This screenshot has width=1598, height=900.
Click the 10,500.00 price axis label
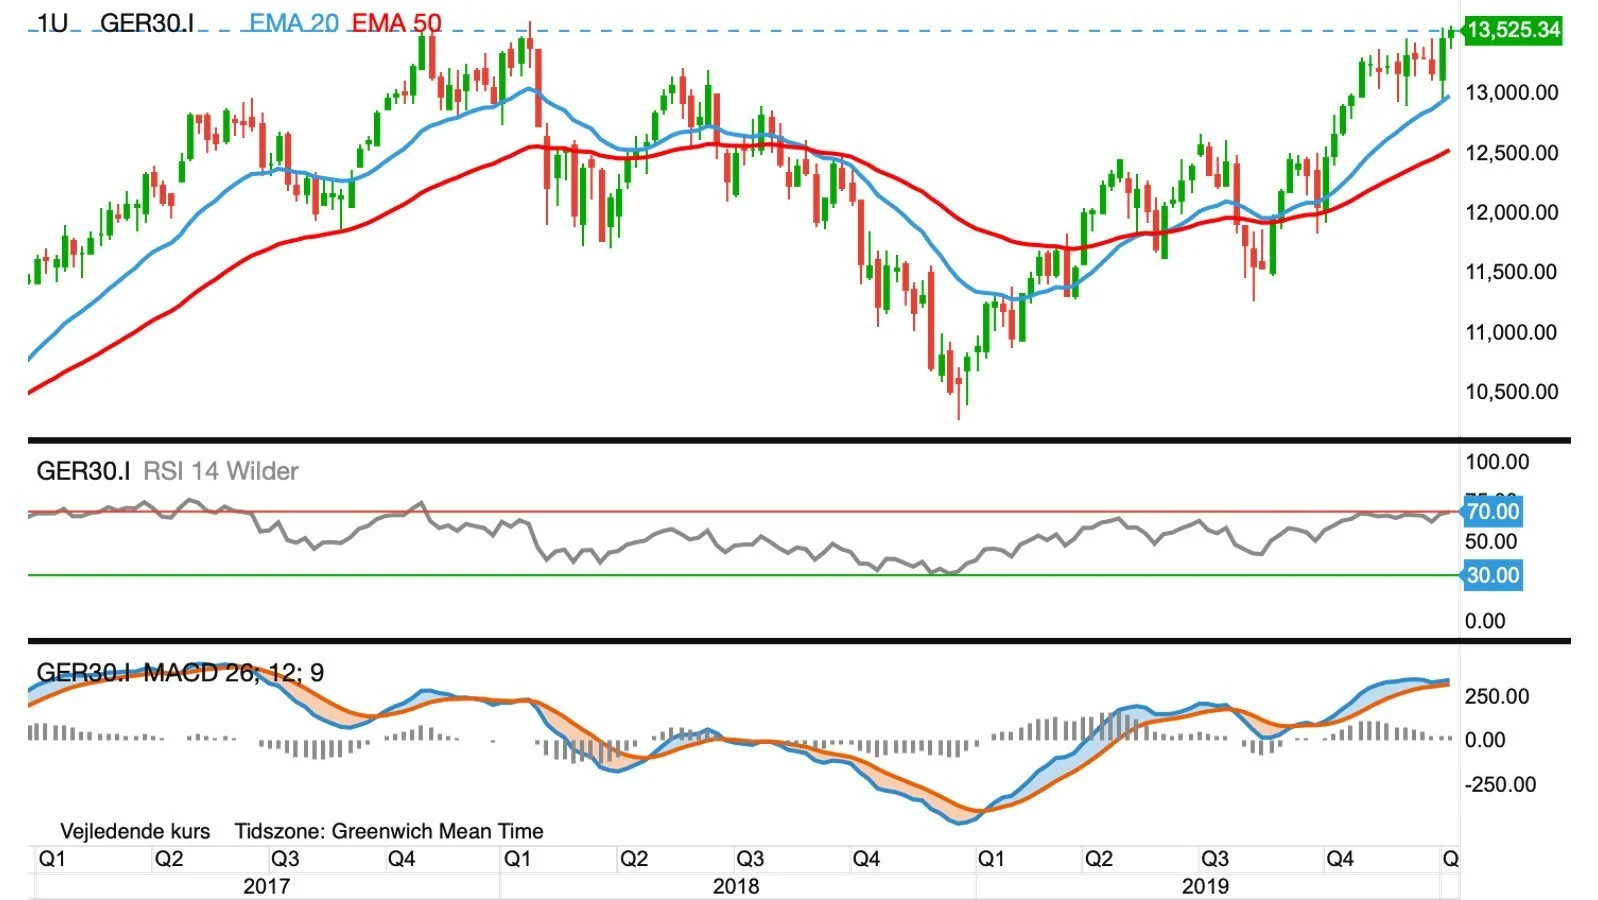tap(1511, 392)
